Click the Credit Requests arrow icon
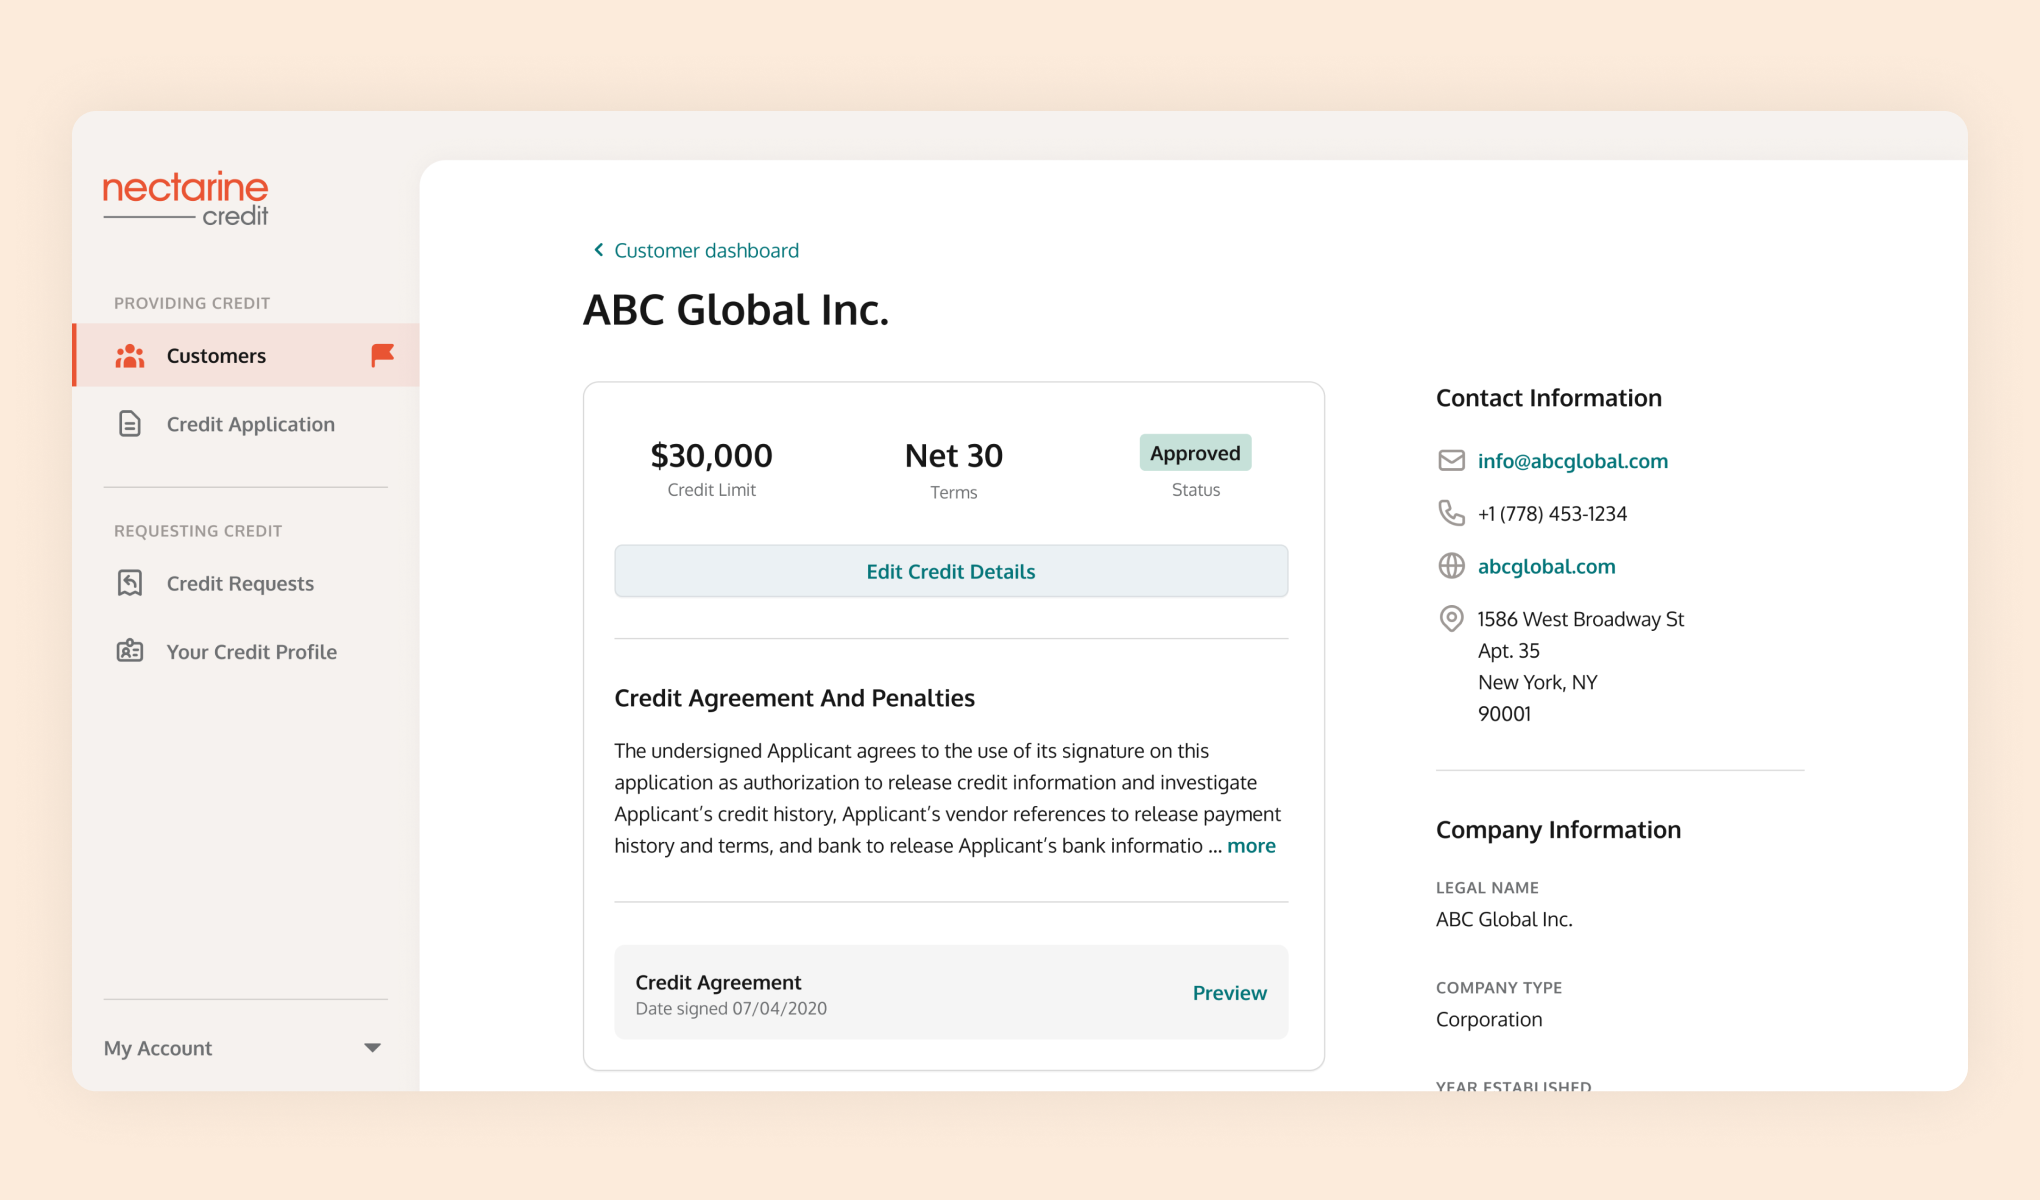This screenshot has height=1200, width=2040. point(129,583)
